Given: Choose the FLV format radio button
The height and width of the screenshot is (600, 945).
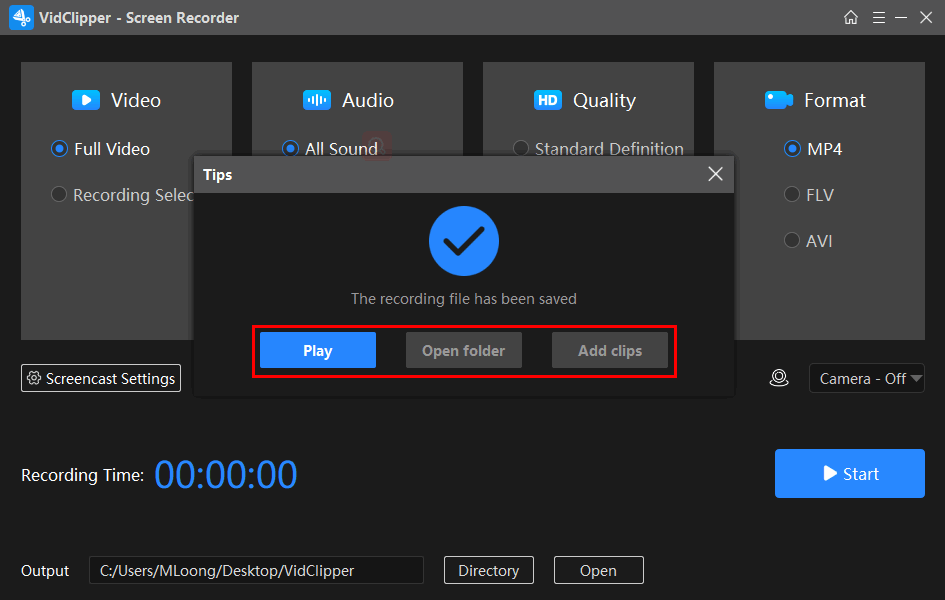Looking at the screenshot, I should click(792, 195).
